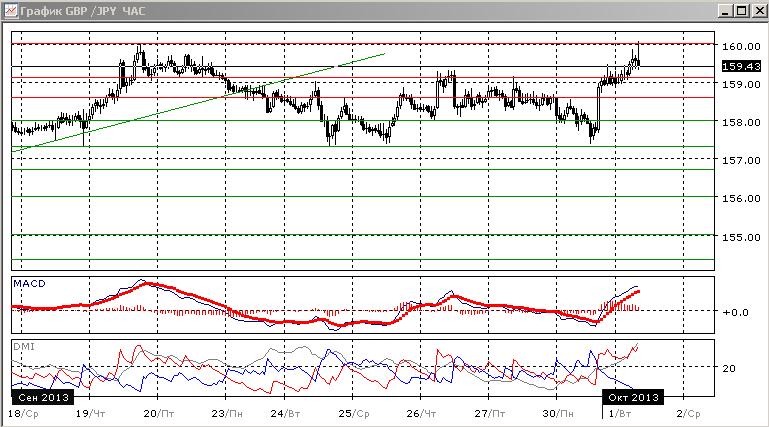Close the GBP/JPY chart window
Viewport: 769px width, 427px height.
click(759, 10)
